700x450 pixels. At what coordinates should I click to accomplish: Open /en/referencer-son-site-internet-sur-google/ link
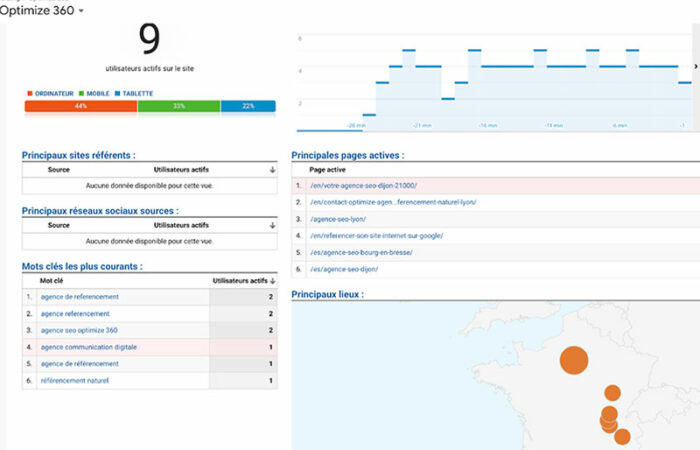point(376,235)
